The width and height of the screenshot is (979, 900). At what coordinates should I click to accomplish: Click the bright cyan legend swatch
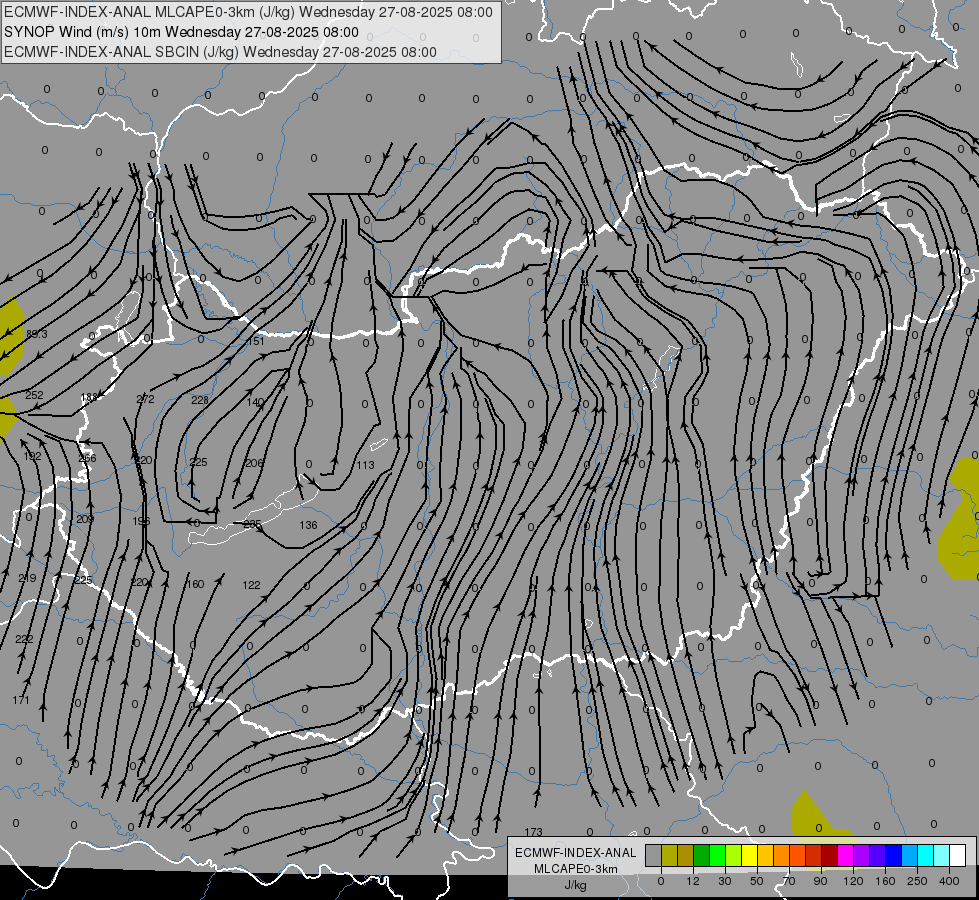click(x=926, y=855)
